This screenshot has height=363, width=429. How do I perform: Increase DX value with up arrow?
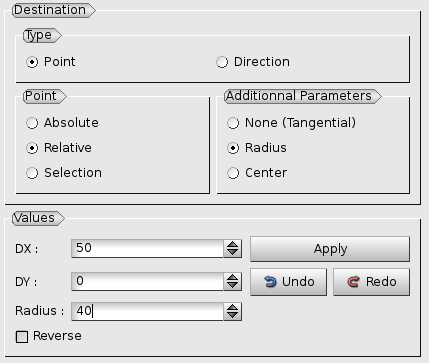click(232, 244)
